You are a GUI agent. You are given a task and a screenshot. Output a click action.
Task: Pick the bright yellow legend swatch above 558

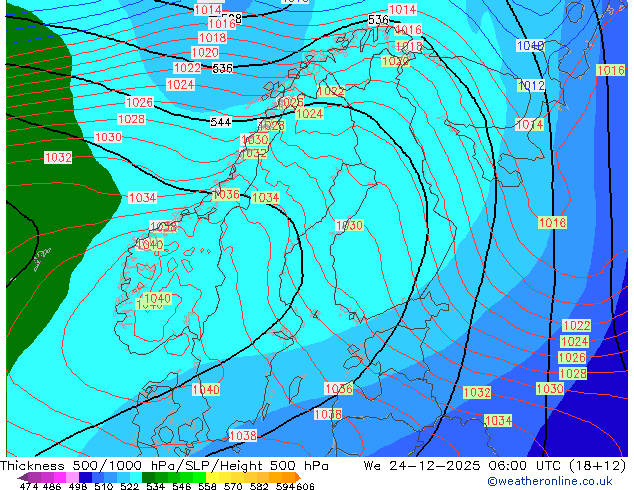click(212, 477)
